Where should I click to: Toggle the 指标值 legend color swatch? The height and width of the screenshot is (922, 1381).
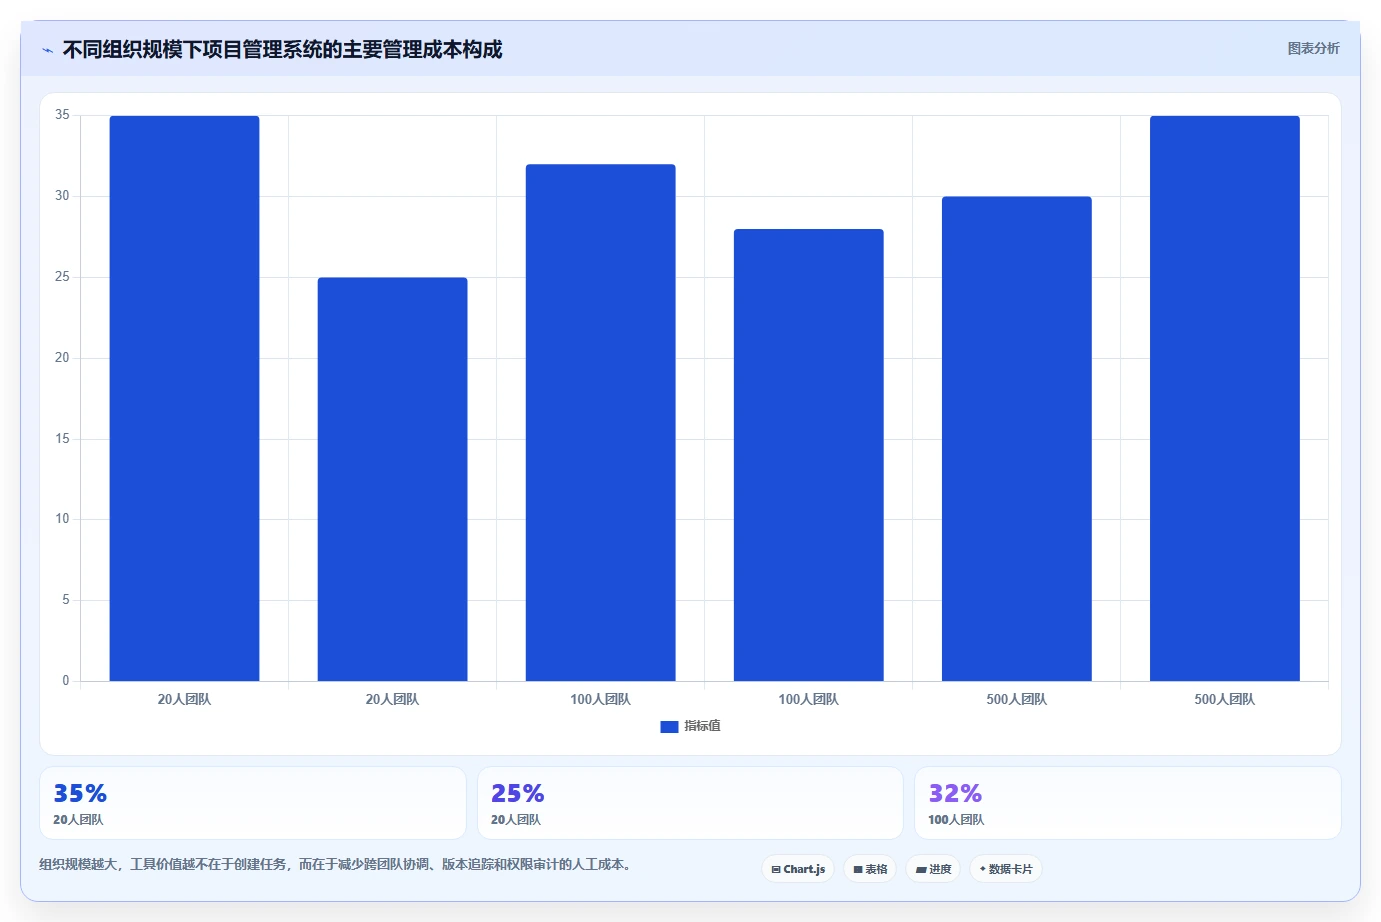coord(669,727)
